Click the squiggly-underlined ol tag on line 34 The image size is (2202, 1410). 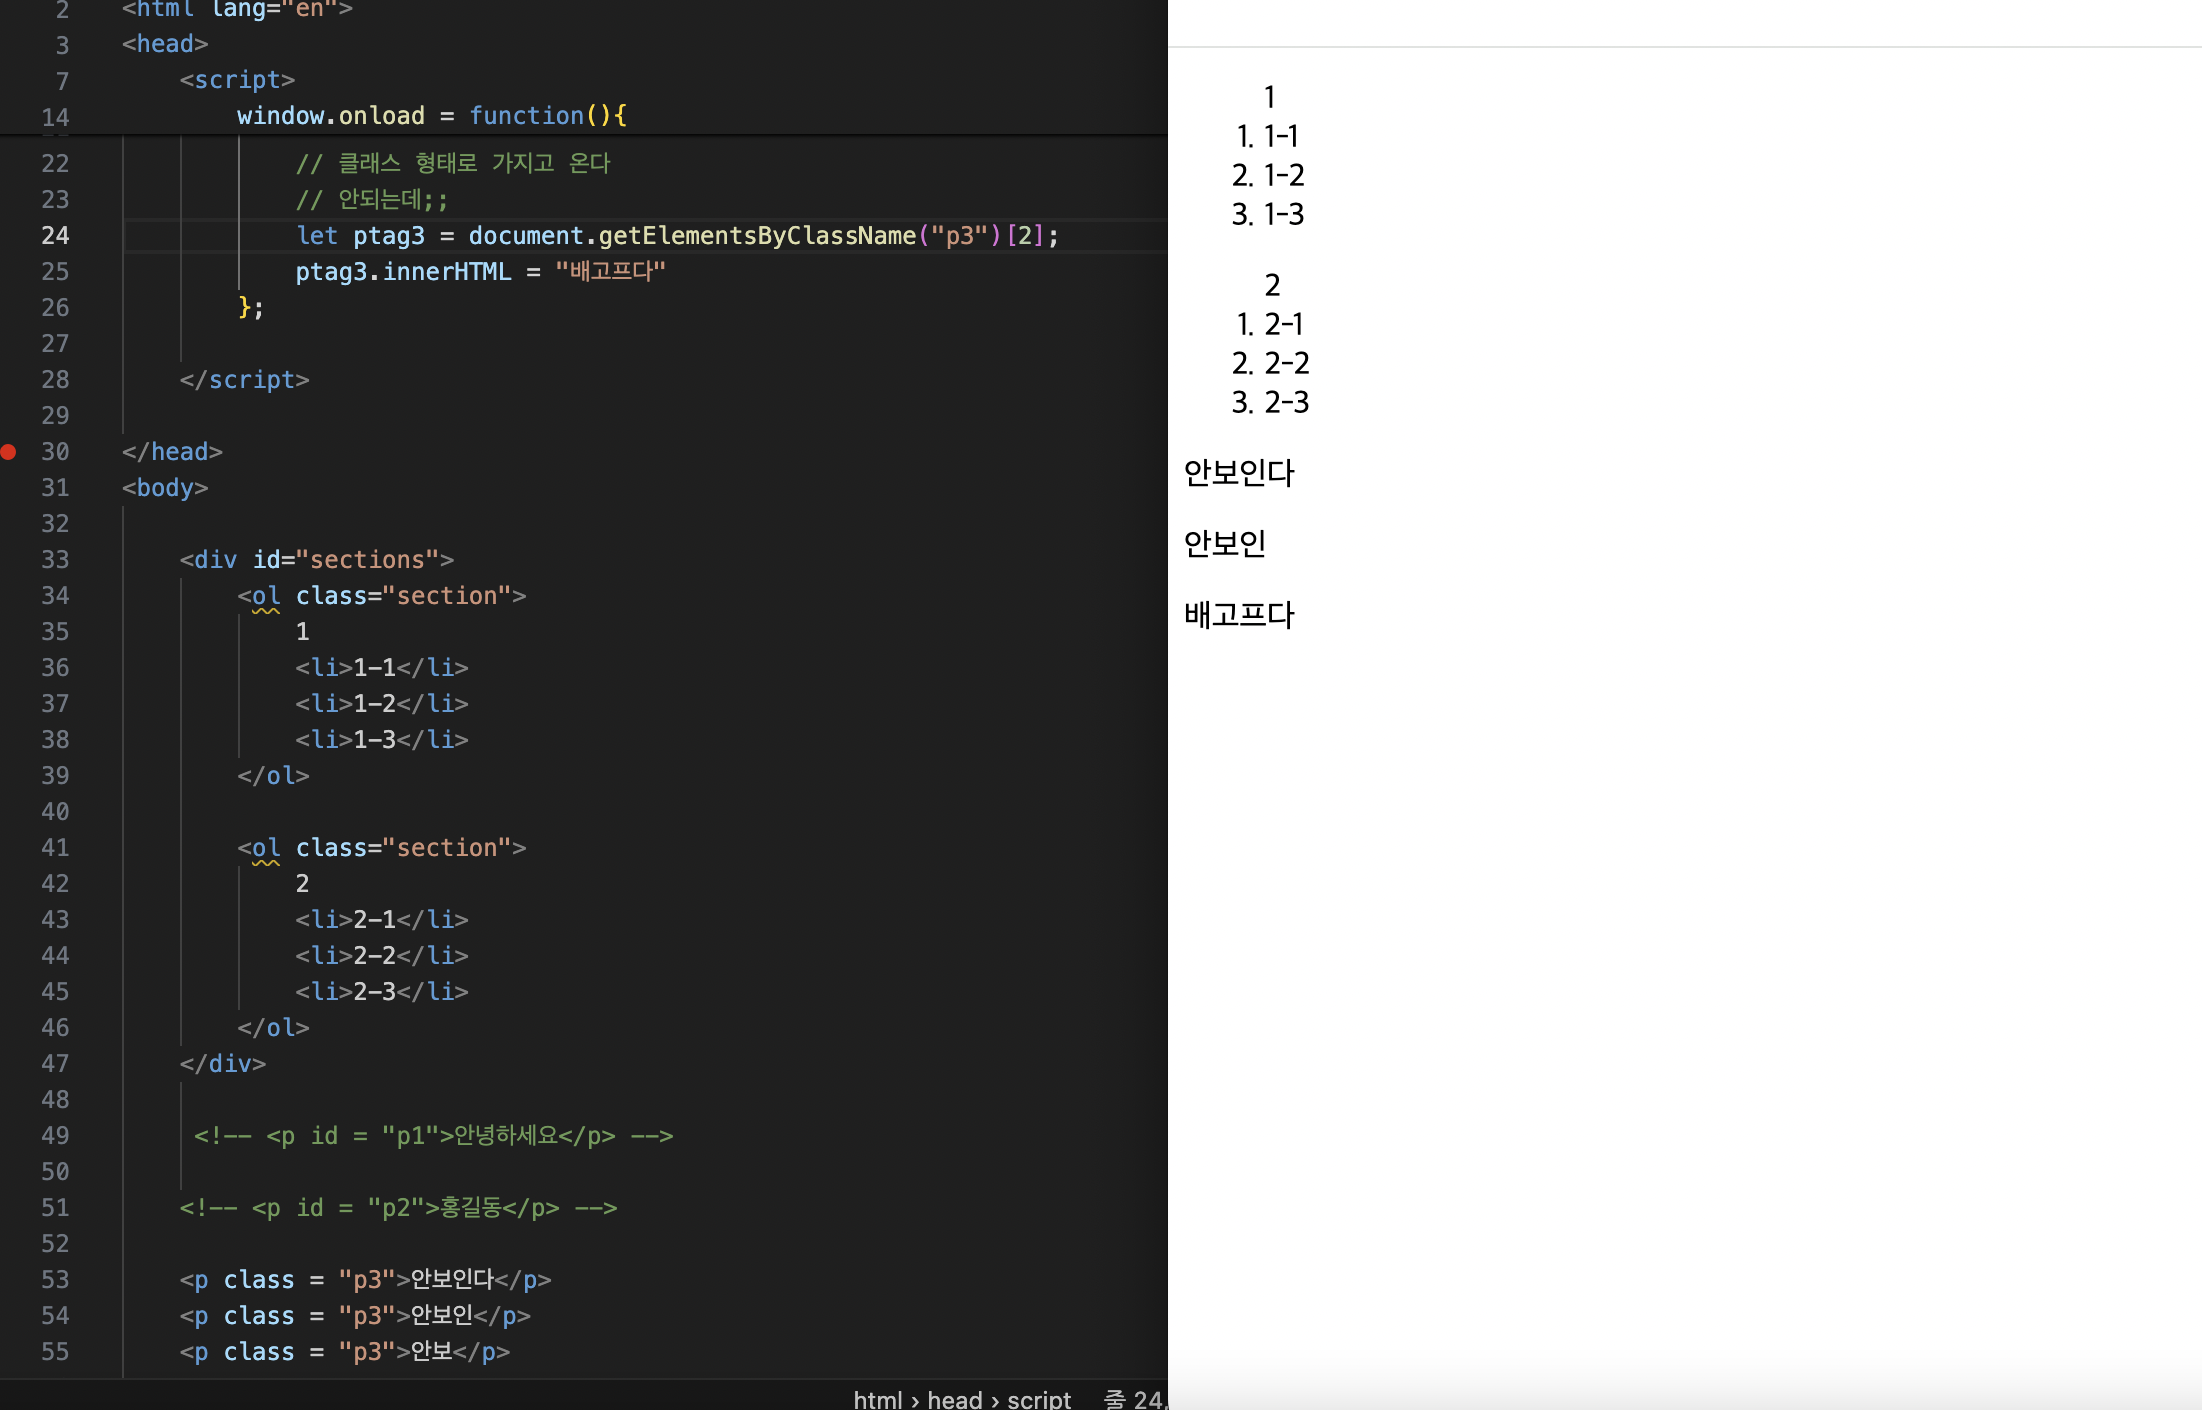coord(266,596)
